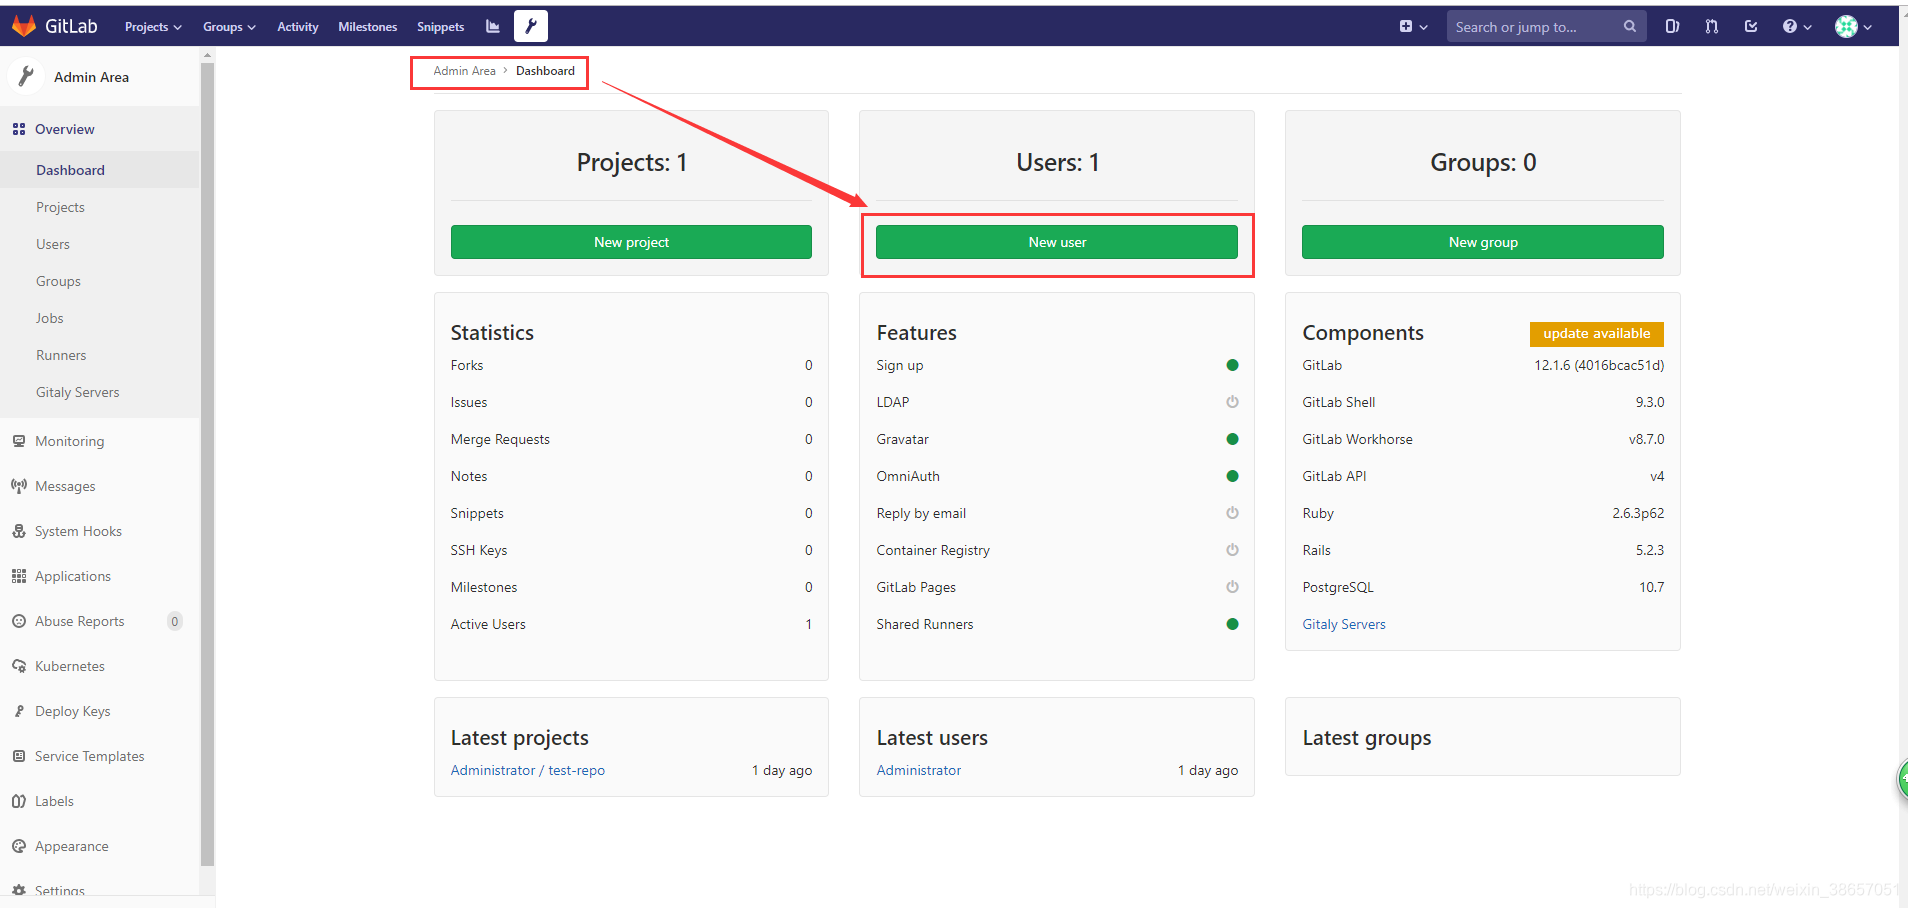Click the sidebar vertical scrollbar
The image size is (1908, 908).
point(208,465)
